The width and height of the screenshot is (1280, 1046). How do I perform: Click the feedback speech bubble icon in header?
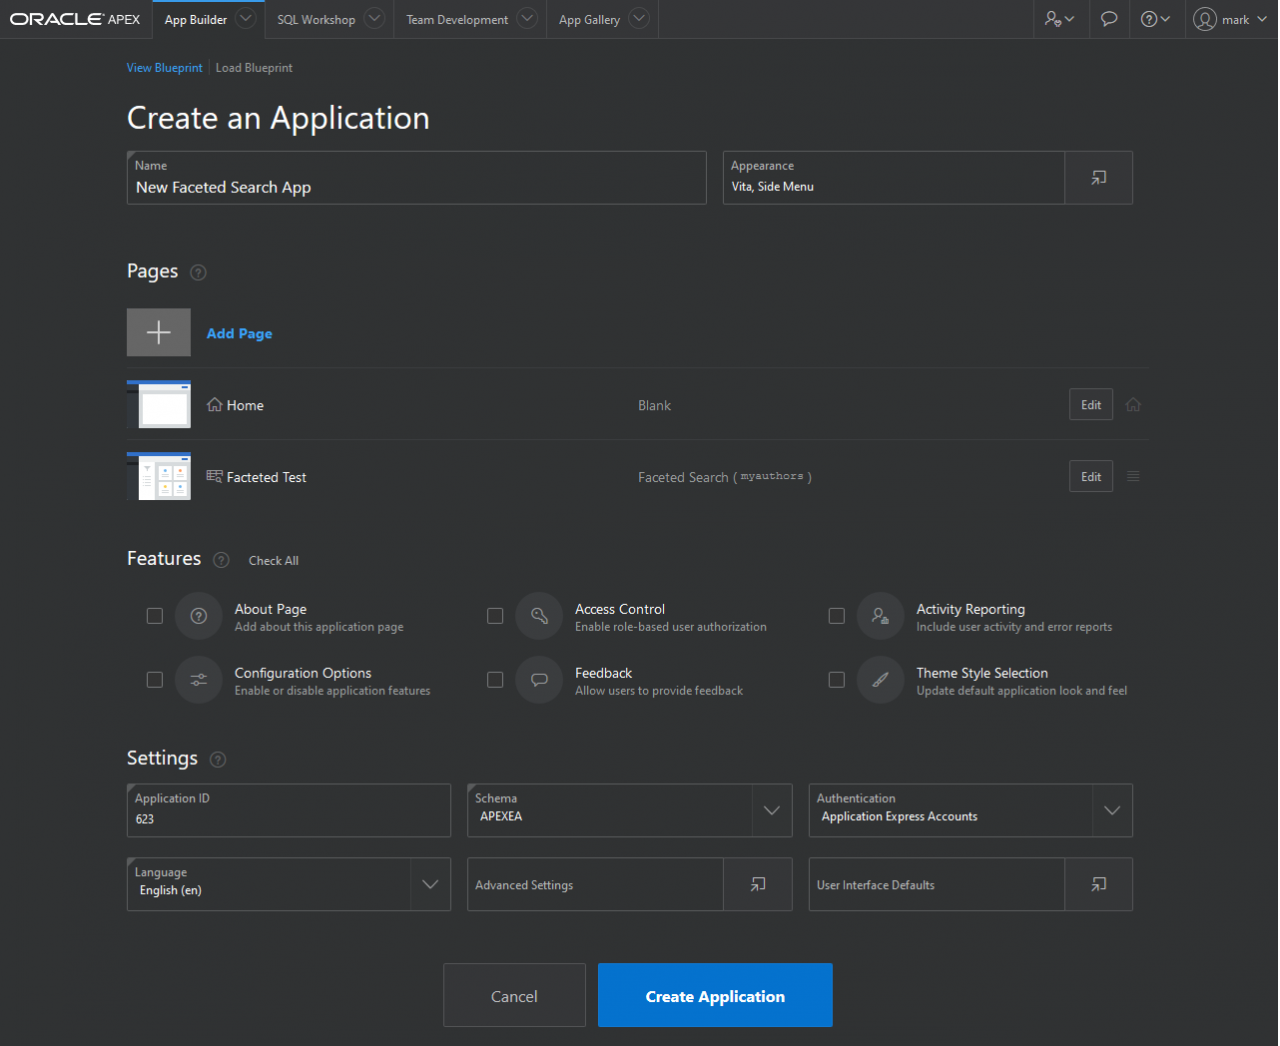tap(1108, 19)
